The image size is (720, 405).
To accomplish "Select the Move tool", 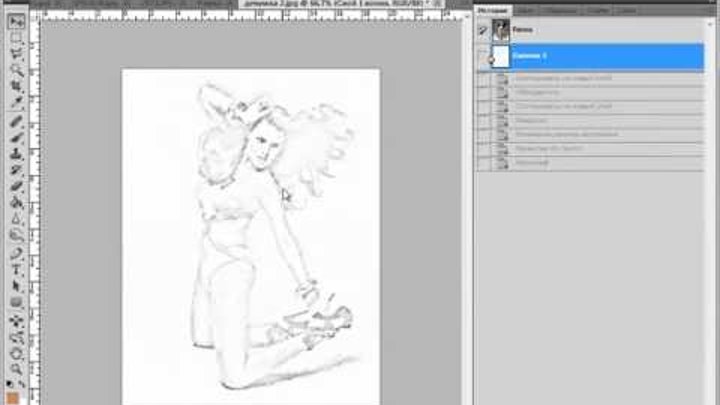I will (16, 21).
